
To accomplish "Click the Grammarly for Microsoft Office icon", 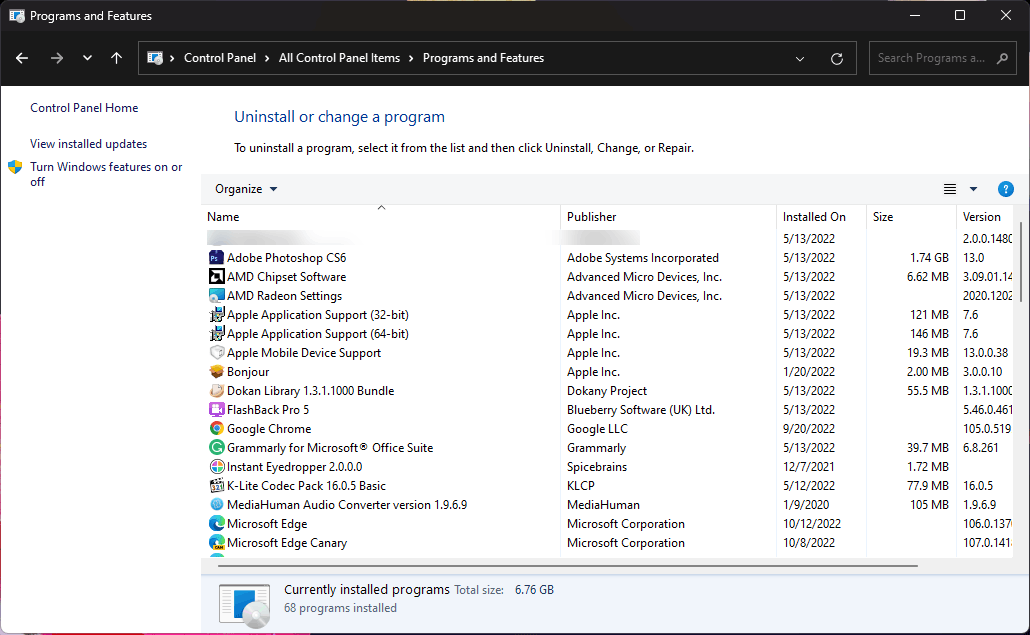I will point(216,447).
